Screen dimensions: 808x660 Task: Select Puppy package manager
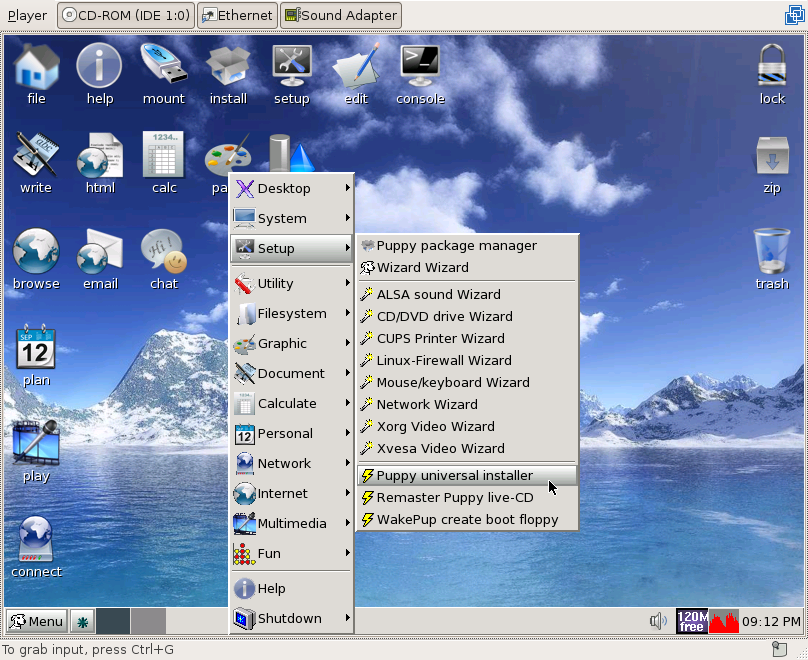(x=467, y=246)
